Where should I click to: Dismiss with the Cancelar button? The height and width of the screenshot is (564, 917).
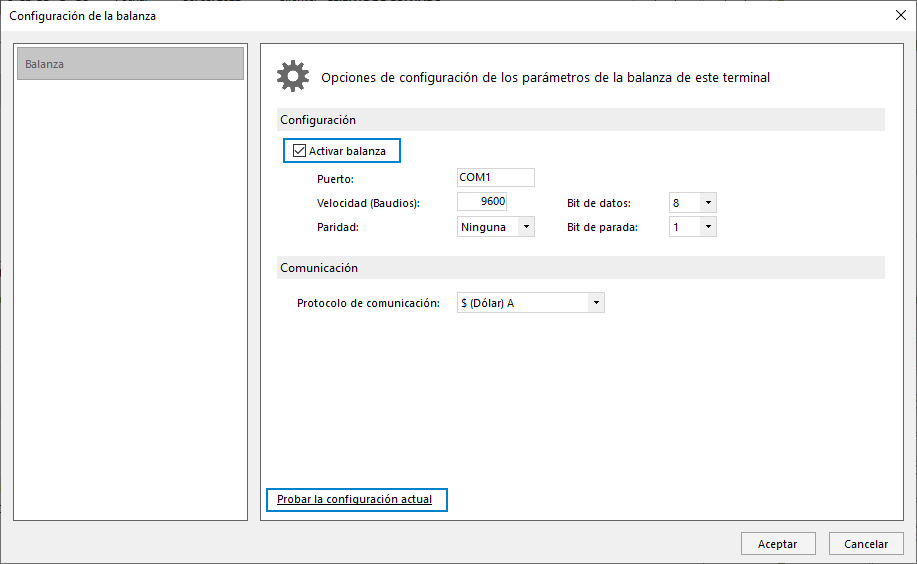coord(866,544)
